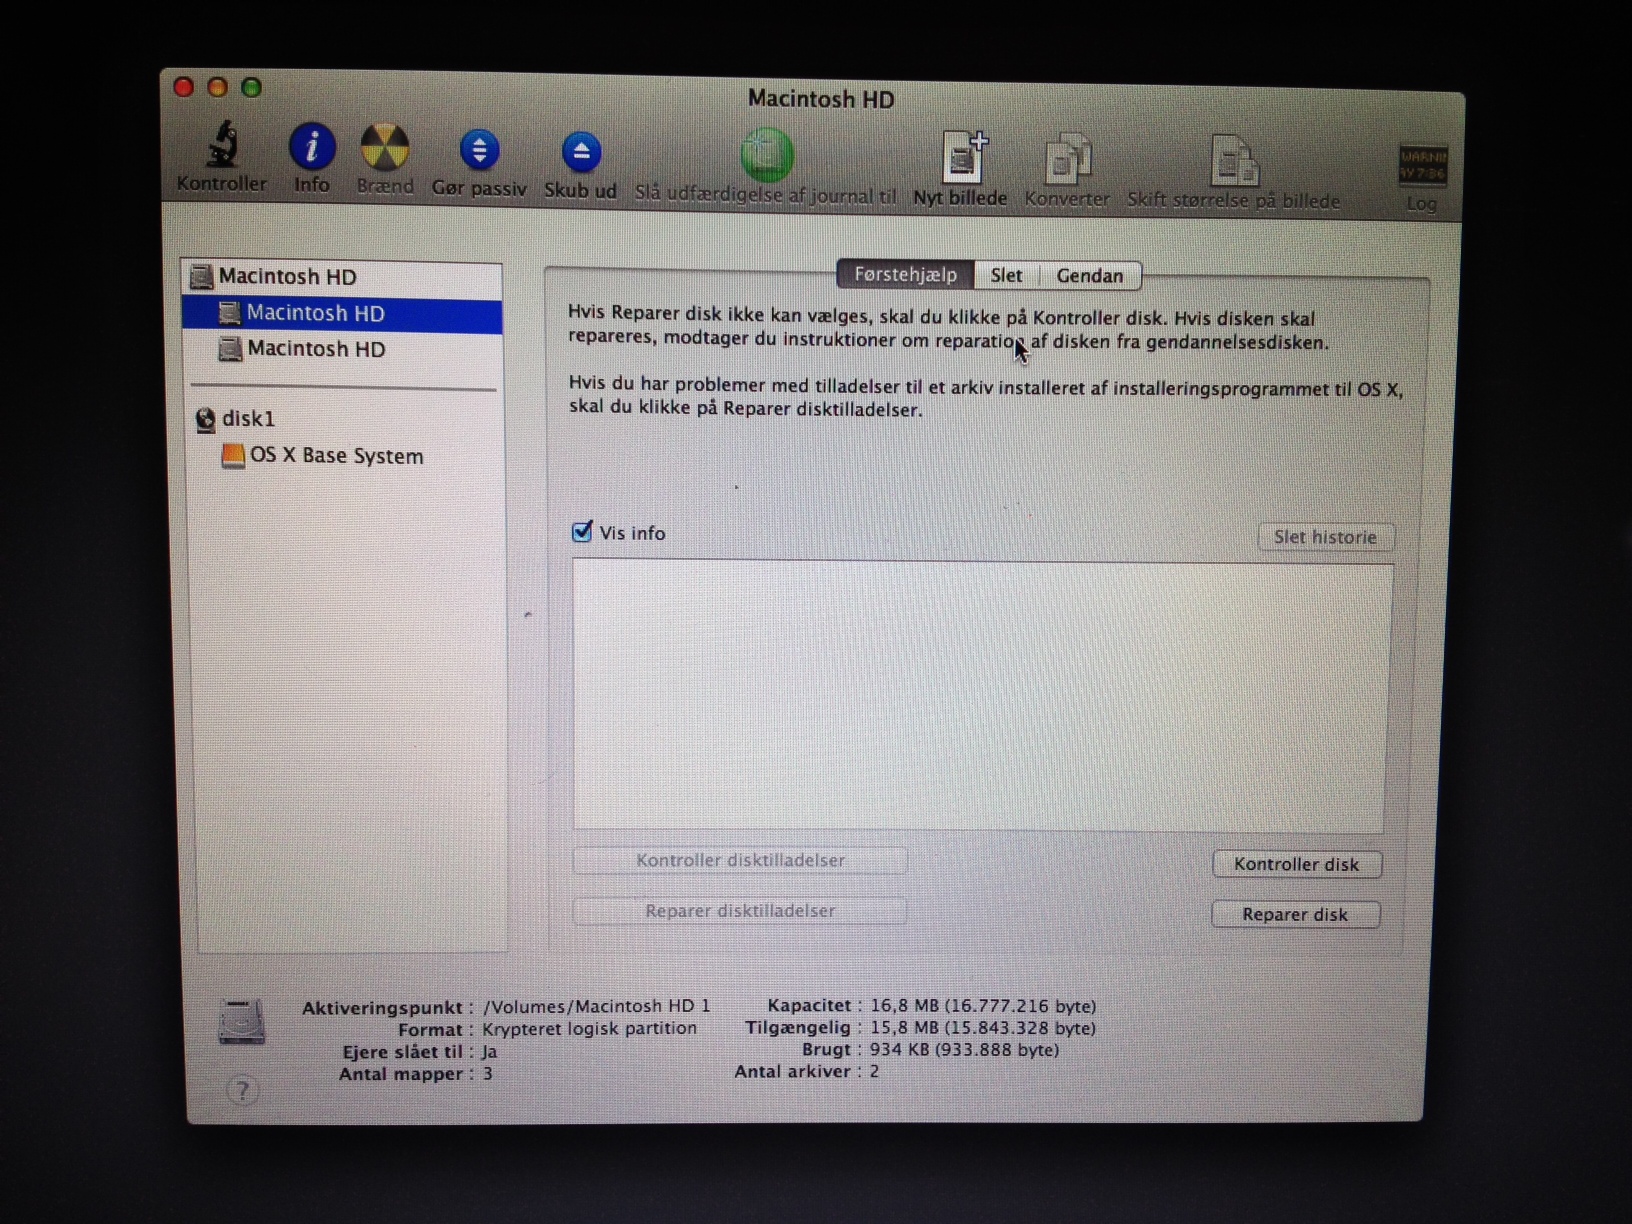Screen dimensions: 1632x1224
Task: Click the Nyt billede toolbar icon
Action: [x=964, y=158]
